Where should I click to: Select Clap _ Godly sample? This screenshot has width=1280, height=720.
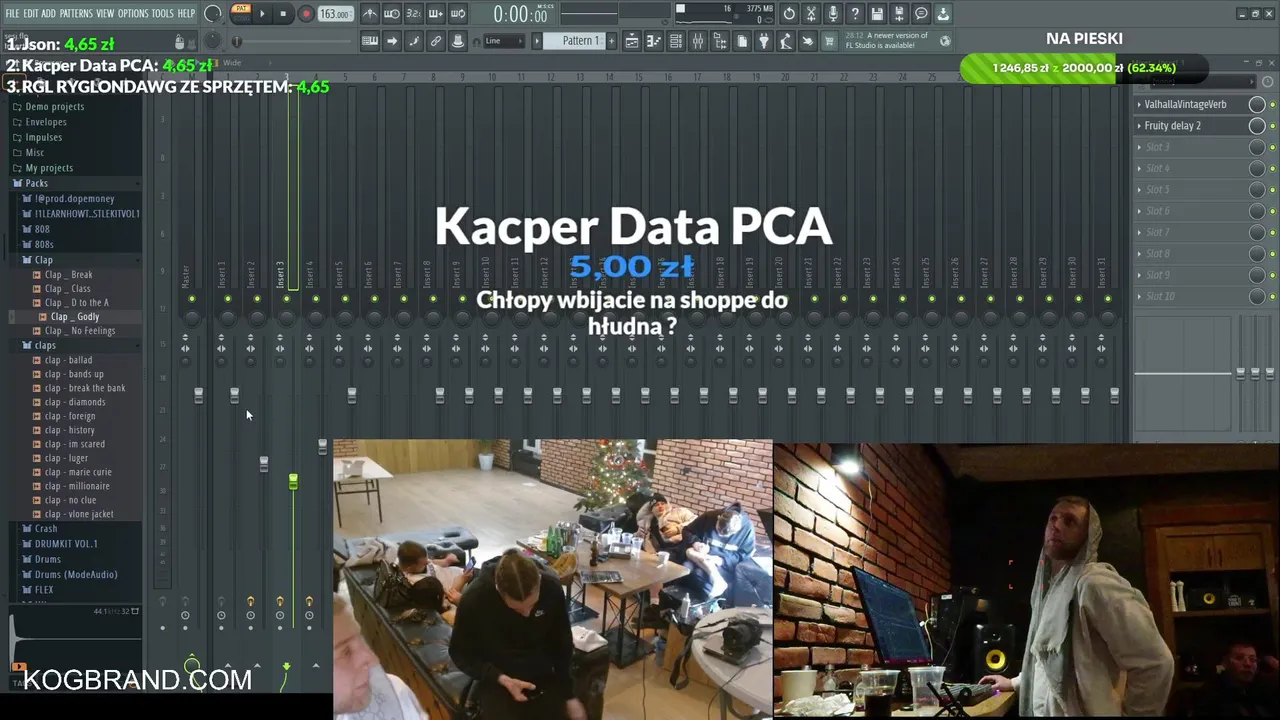(75, 317)
